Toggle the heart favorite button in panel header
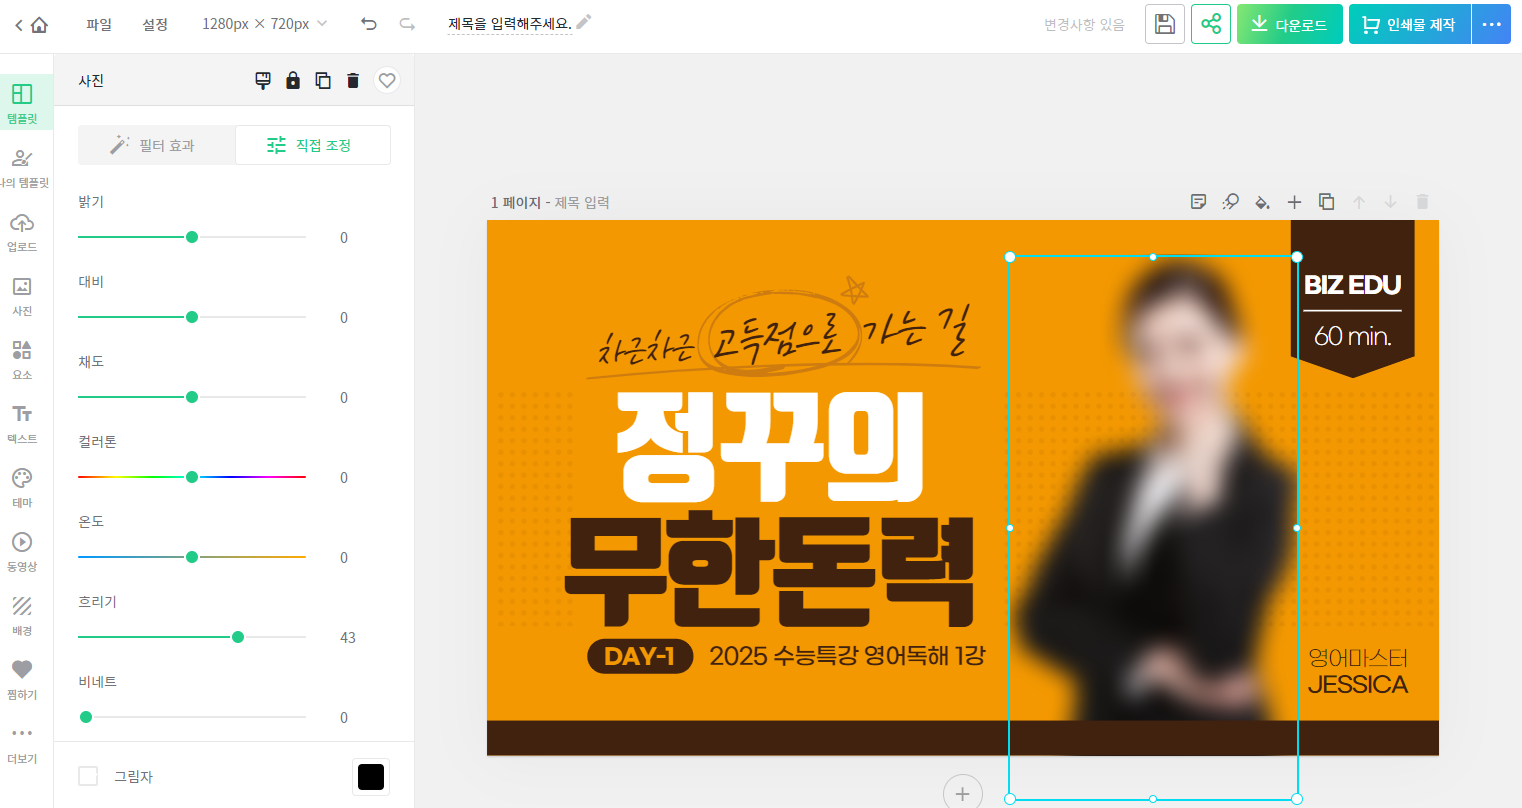Image resolution: width=1522 pixels, height=808 pixels. pos(387,80)
